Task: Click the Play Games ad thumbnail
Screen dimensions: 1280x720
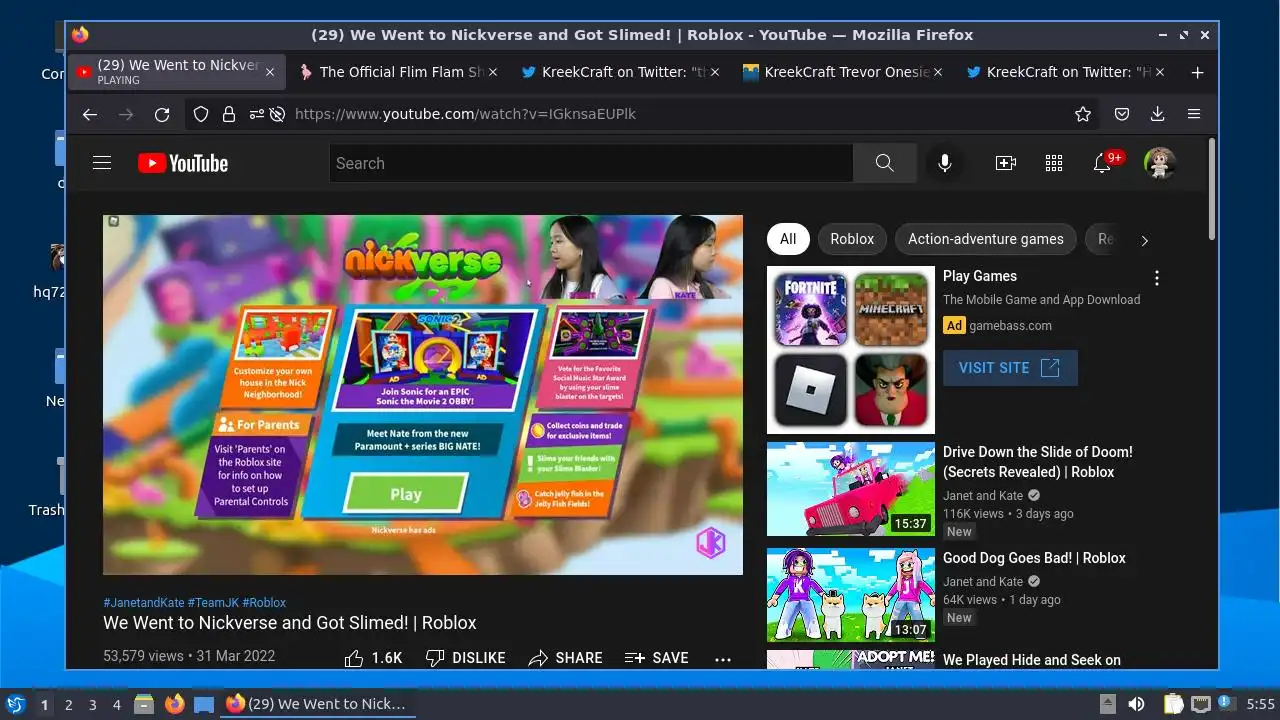Action: [x=851, y=350]
